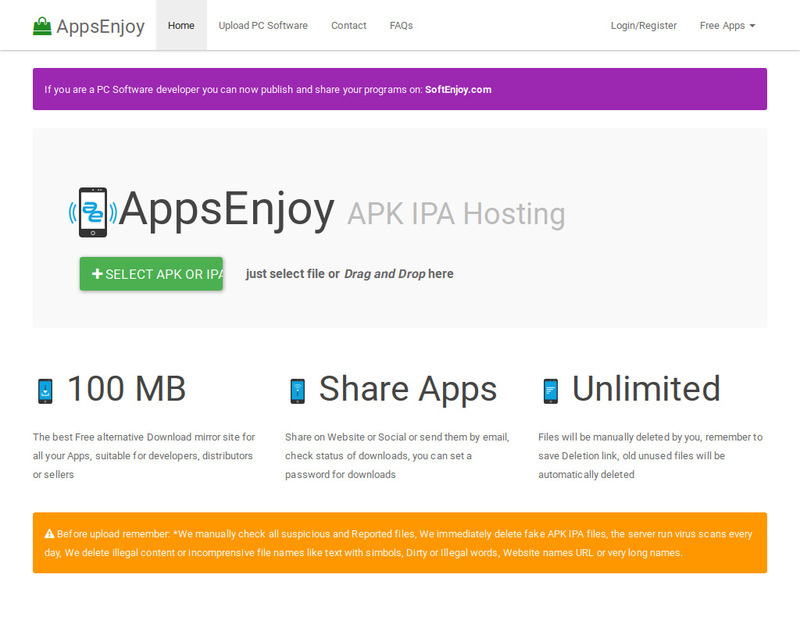The image size is (800, 638).
Task: Click the '100 MB' heading
Action: [x=127, y=389]
